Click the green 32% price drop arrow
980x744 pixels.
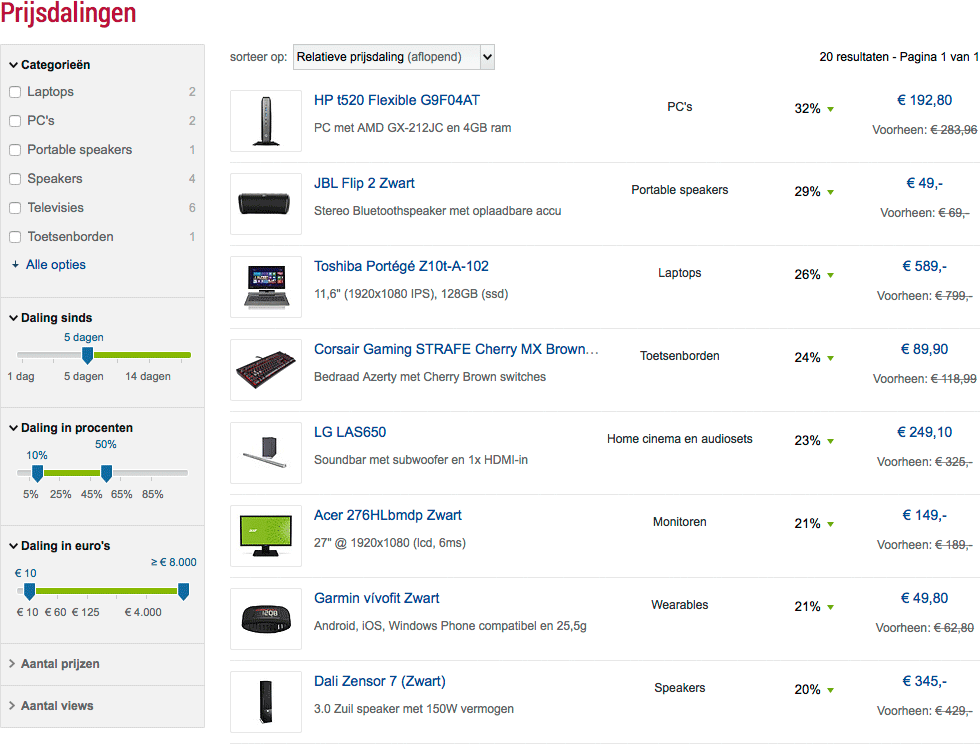click(x=831, y=109)
